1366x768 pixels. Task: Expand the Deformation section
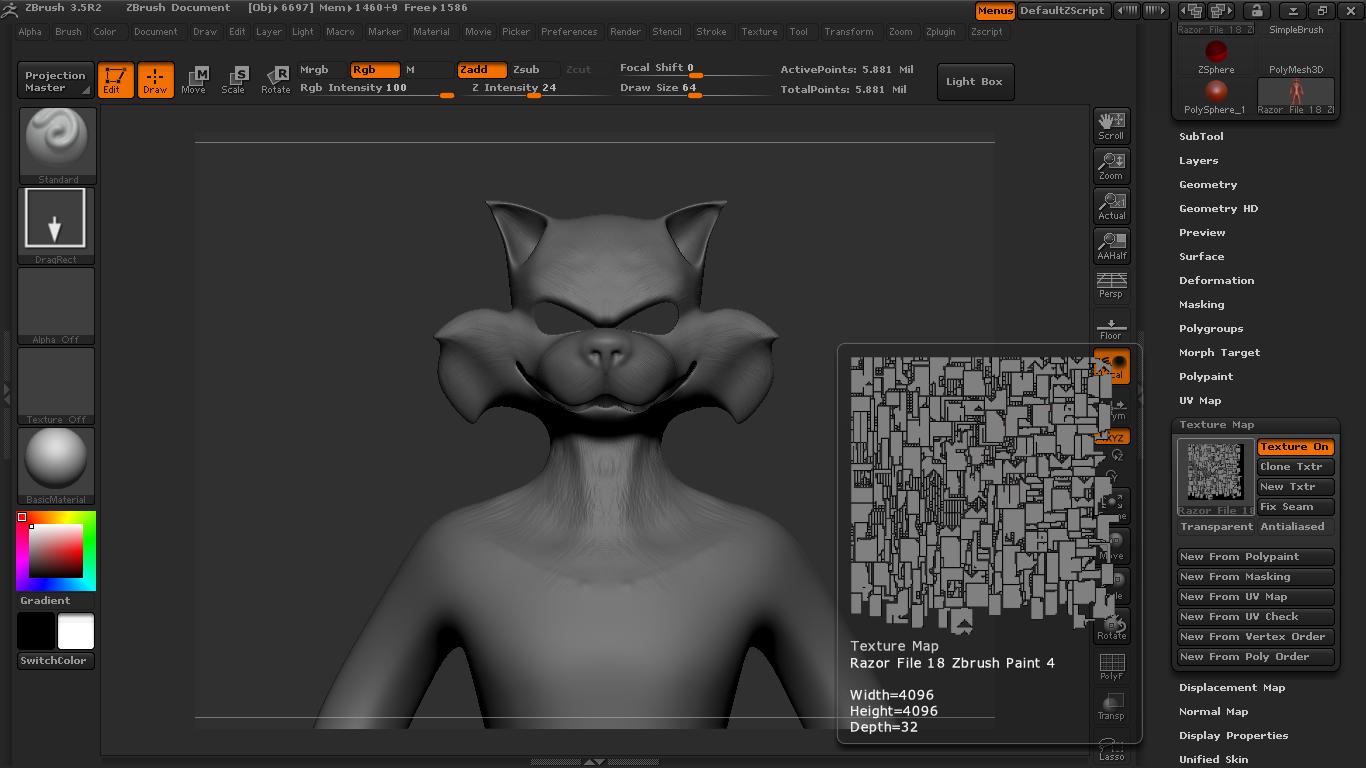click(x=1216, y=281)
